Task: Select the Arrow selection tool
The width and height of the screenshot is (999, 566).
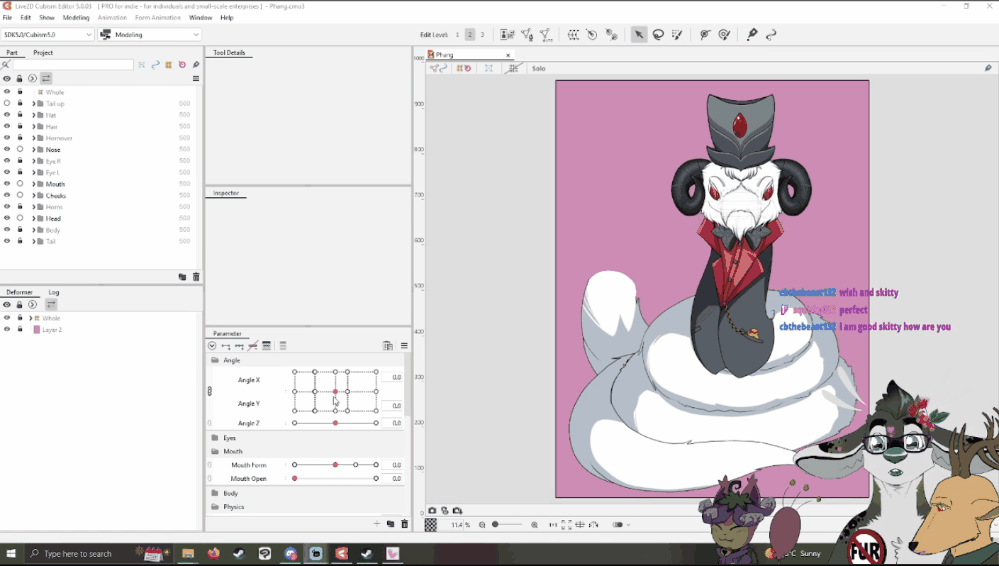Action: pos(638,34)
